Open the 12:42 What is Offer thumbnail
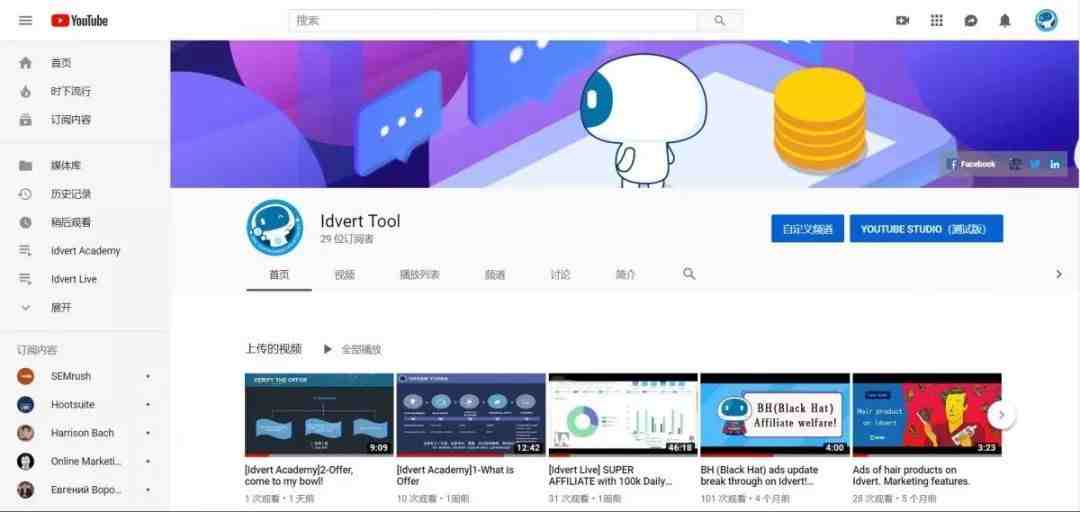This screenshot has width=1080, height=512. click(470, 415)
